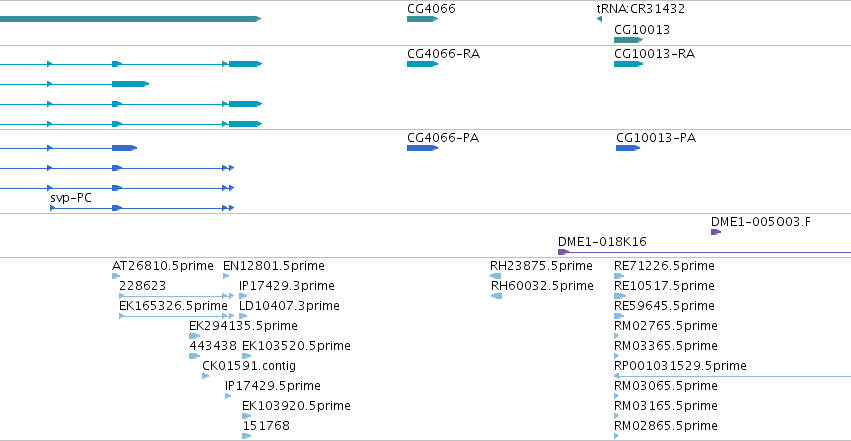Screen dimensions: 851x441
Task: Select the CG10013-RA label
Action: tap(655, 54)
